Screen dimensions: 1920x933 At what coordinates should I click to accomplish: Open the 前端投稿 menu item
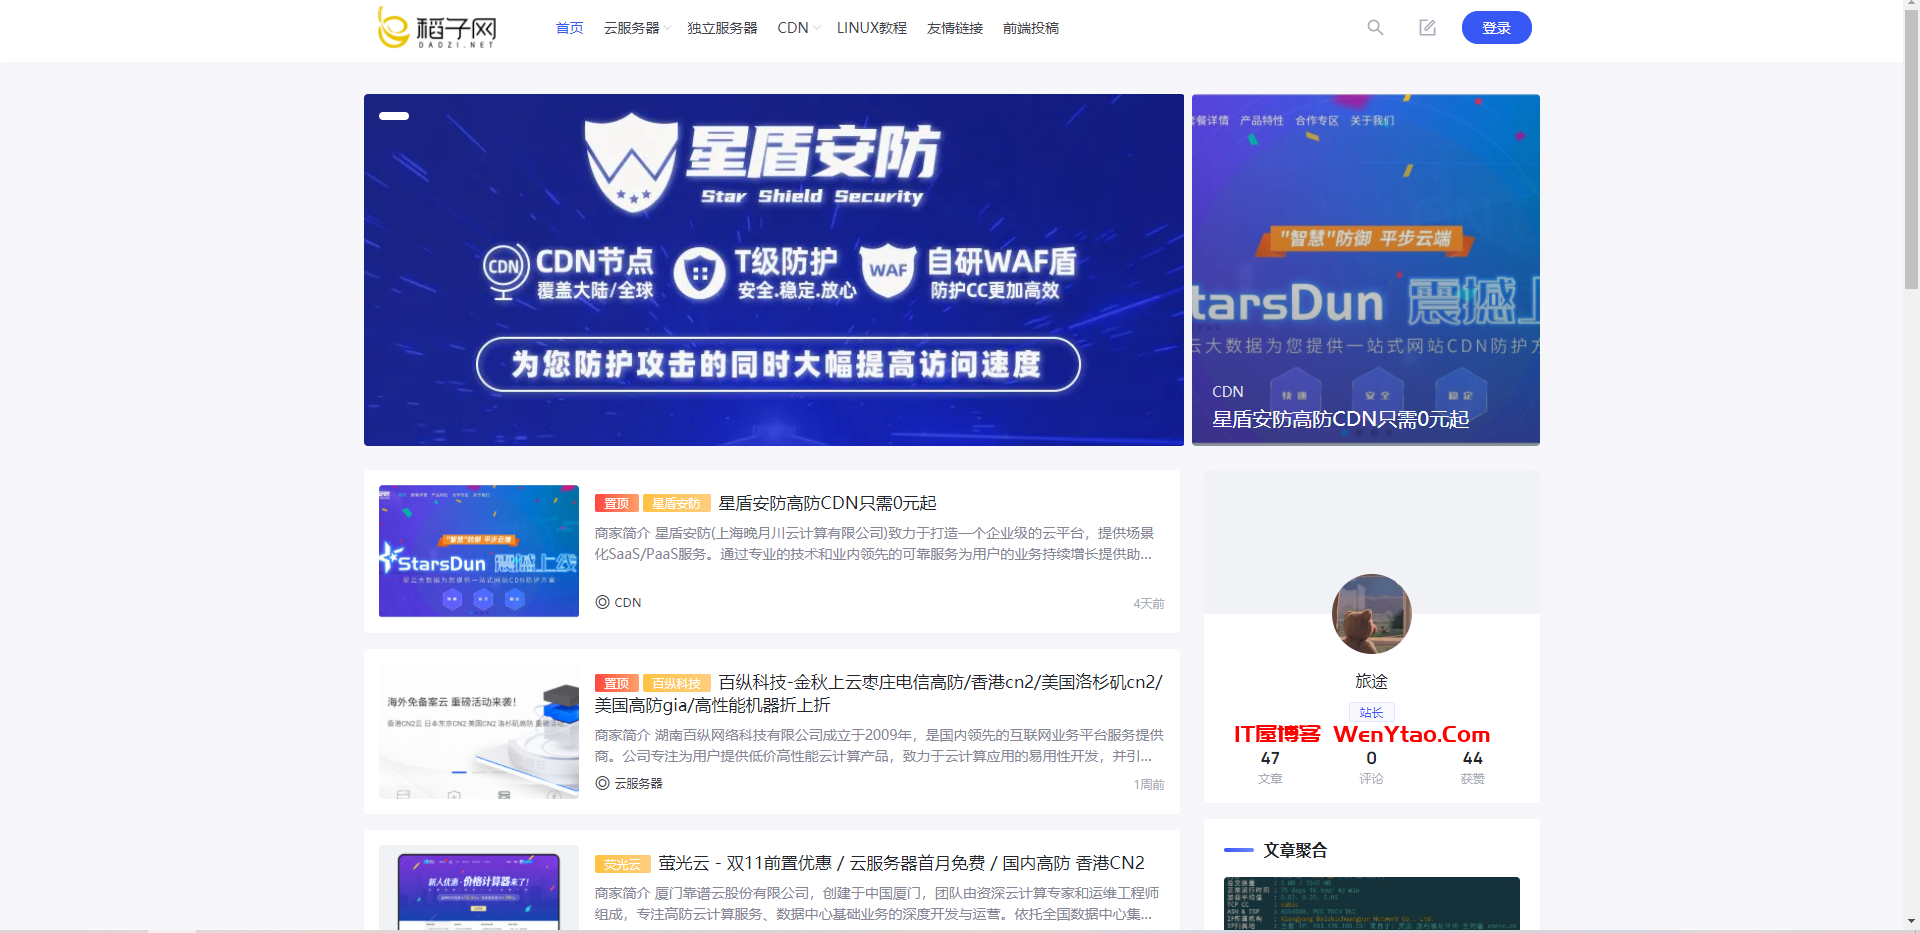click(1031, 28)
